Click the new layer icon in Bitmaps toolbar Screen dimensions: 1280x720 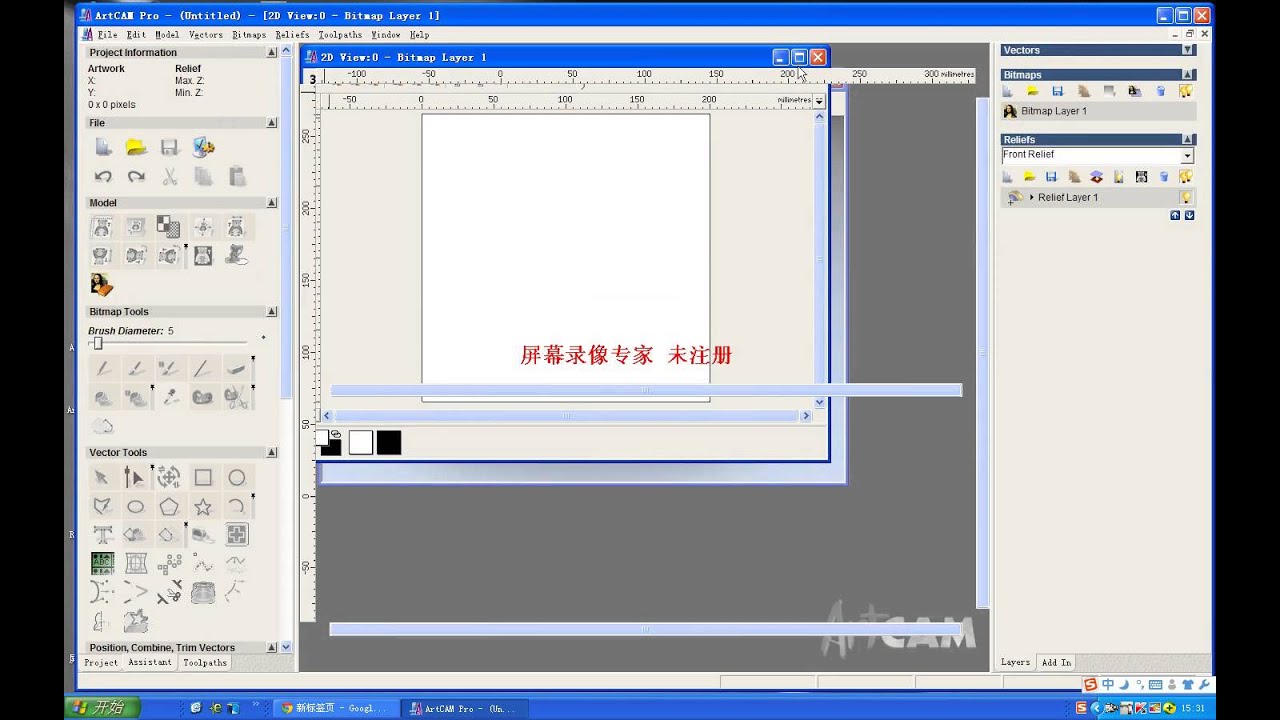point(1008,91)
